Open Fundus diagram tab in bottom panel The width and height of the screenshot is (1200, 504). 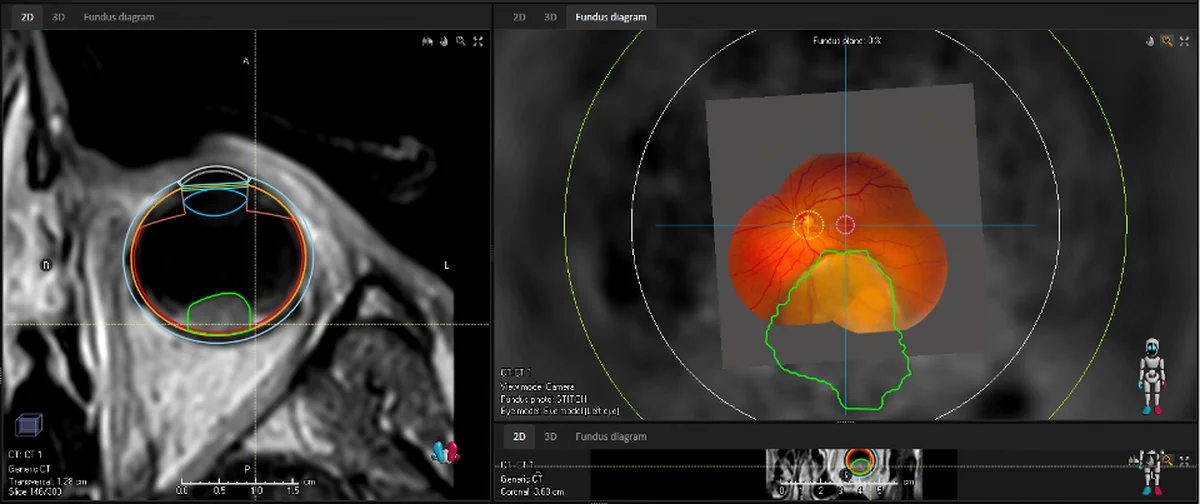(610, 437)
